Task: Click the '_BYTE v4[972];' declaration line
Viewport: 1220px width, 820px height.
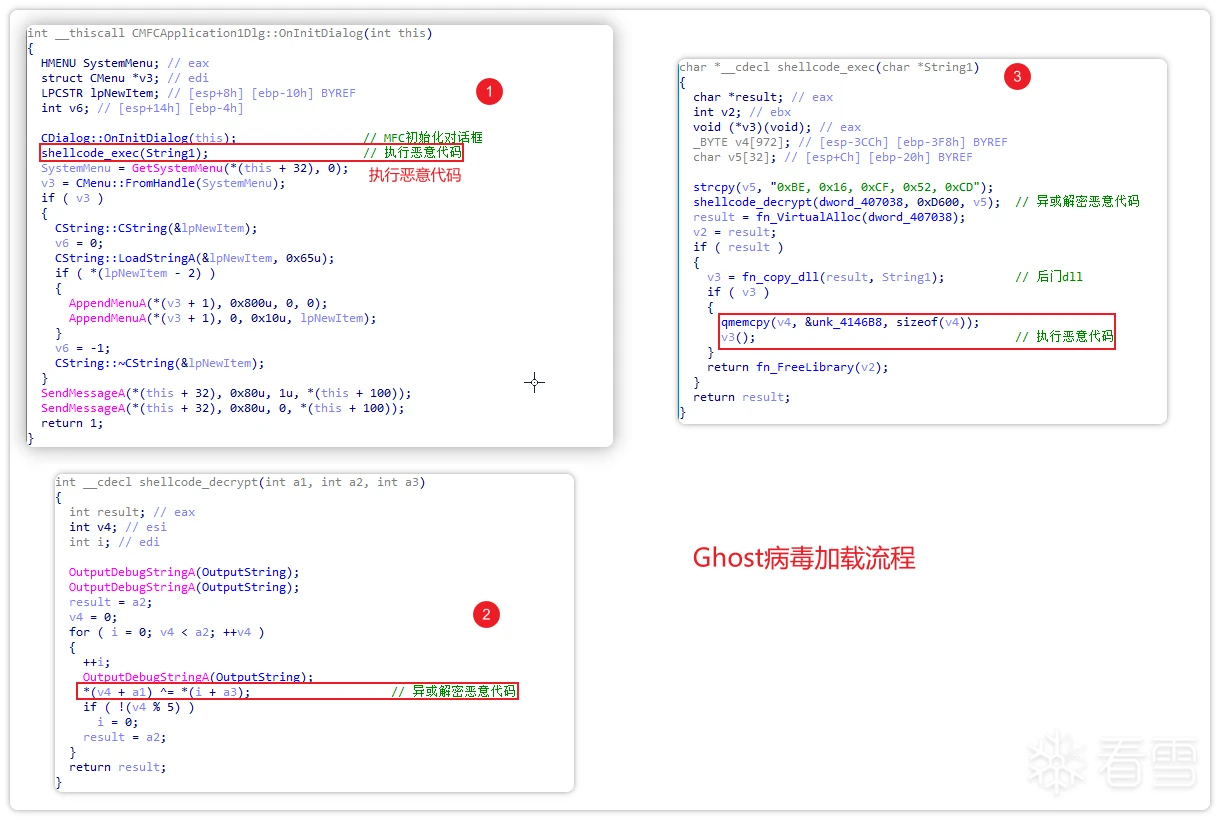Action: point(850,142)
